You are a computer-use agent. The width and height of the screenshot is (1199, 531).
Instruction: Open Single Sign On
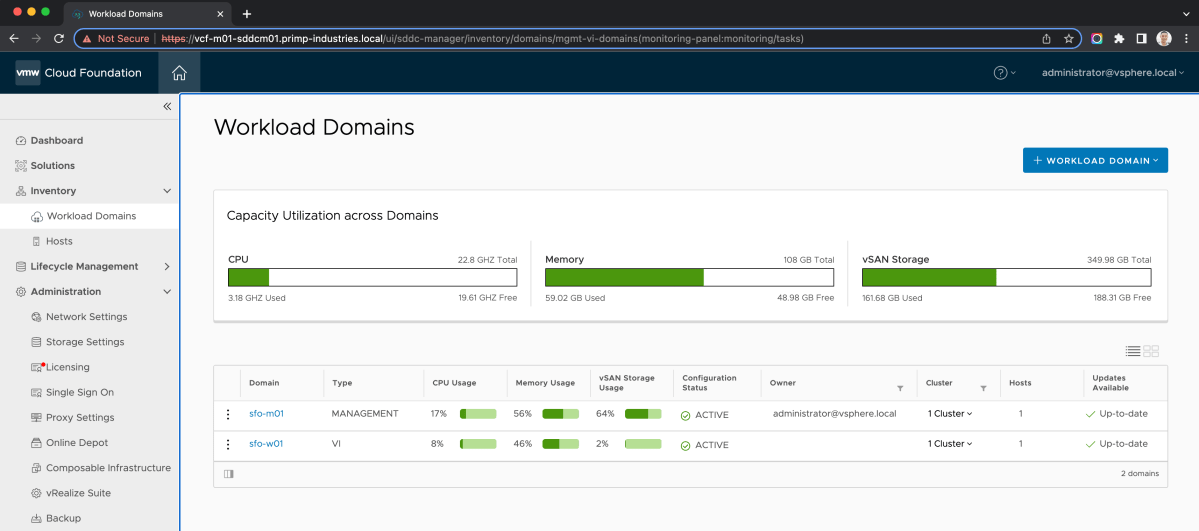click(x=80, y=393)
